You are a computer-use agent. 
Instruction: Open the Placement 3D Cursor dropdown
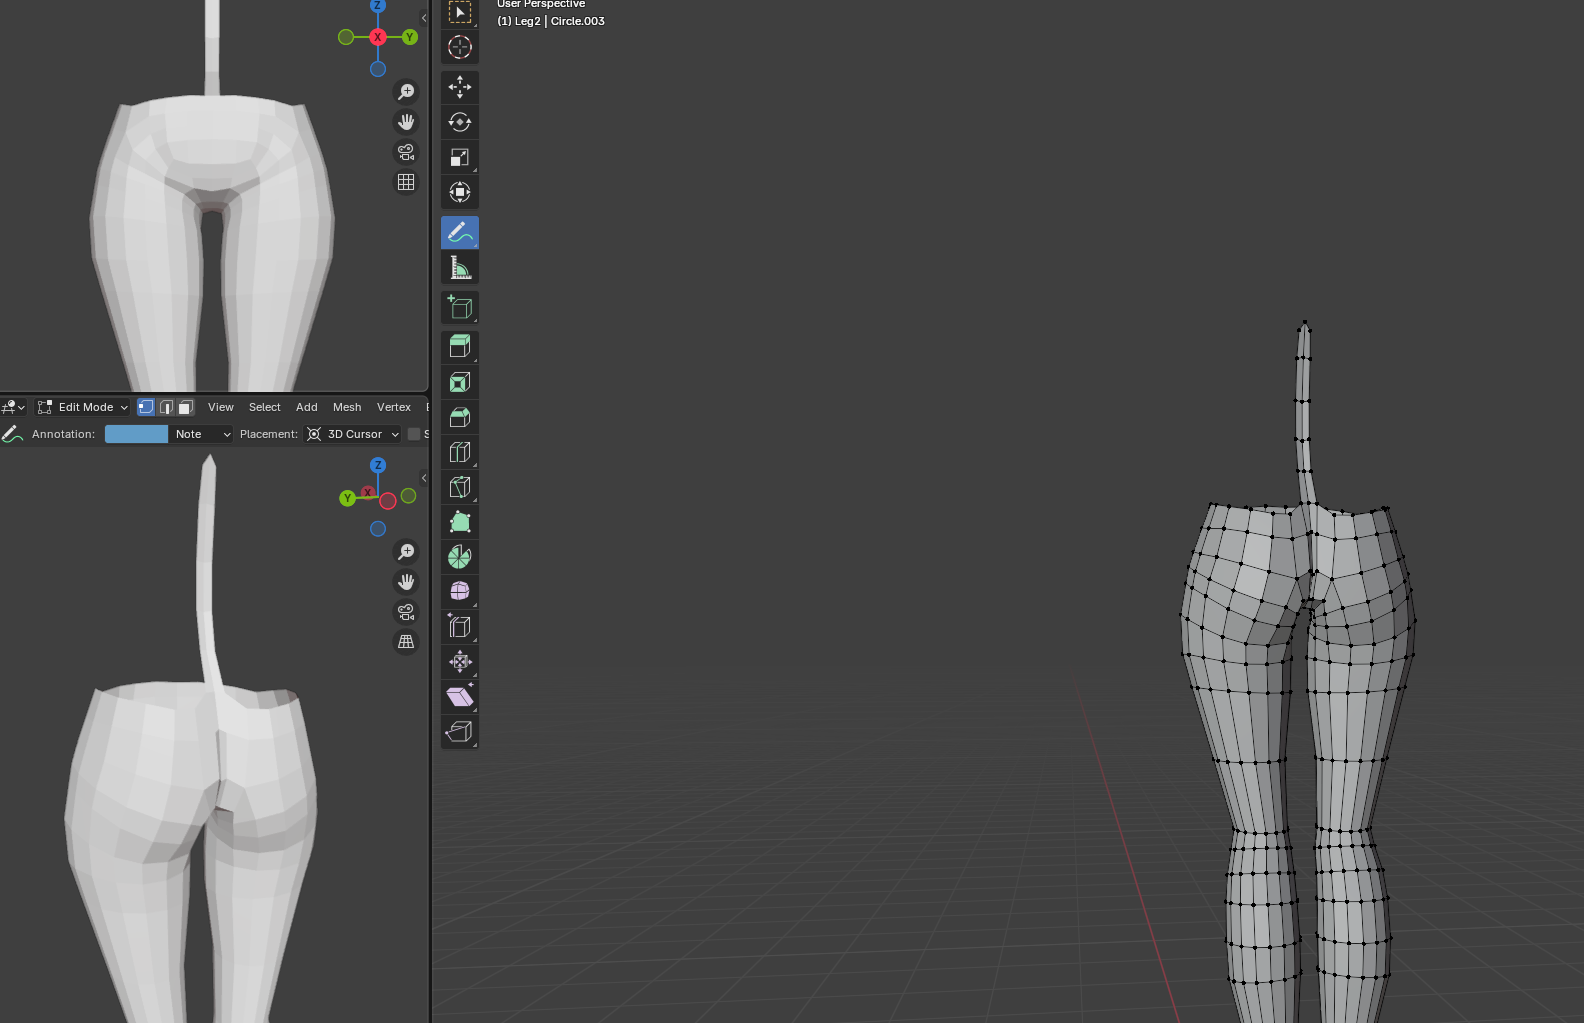pyautogui.click(x=353, y=434)
